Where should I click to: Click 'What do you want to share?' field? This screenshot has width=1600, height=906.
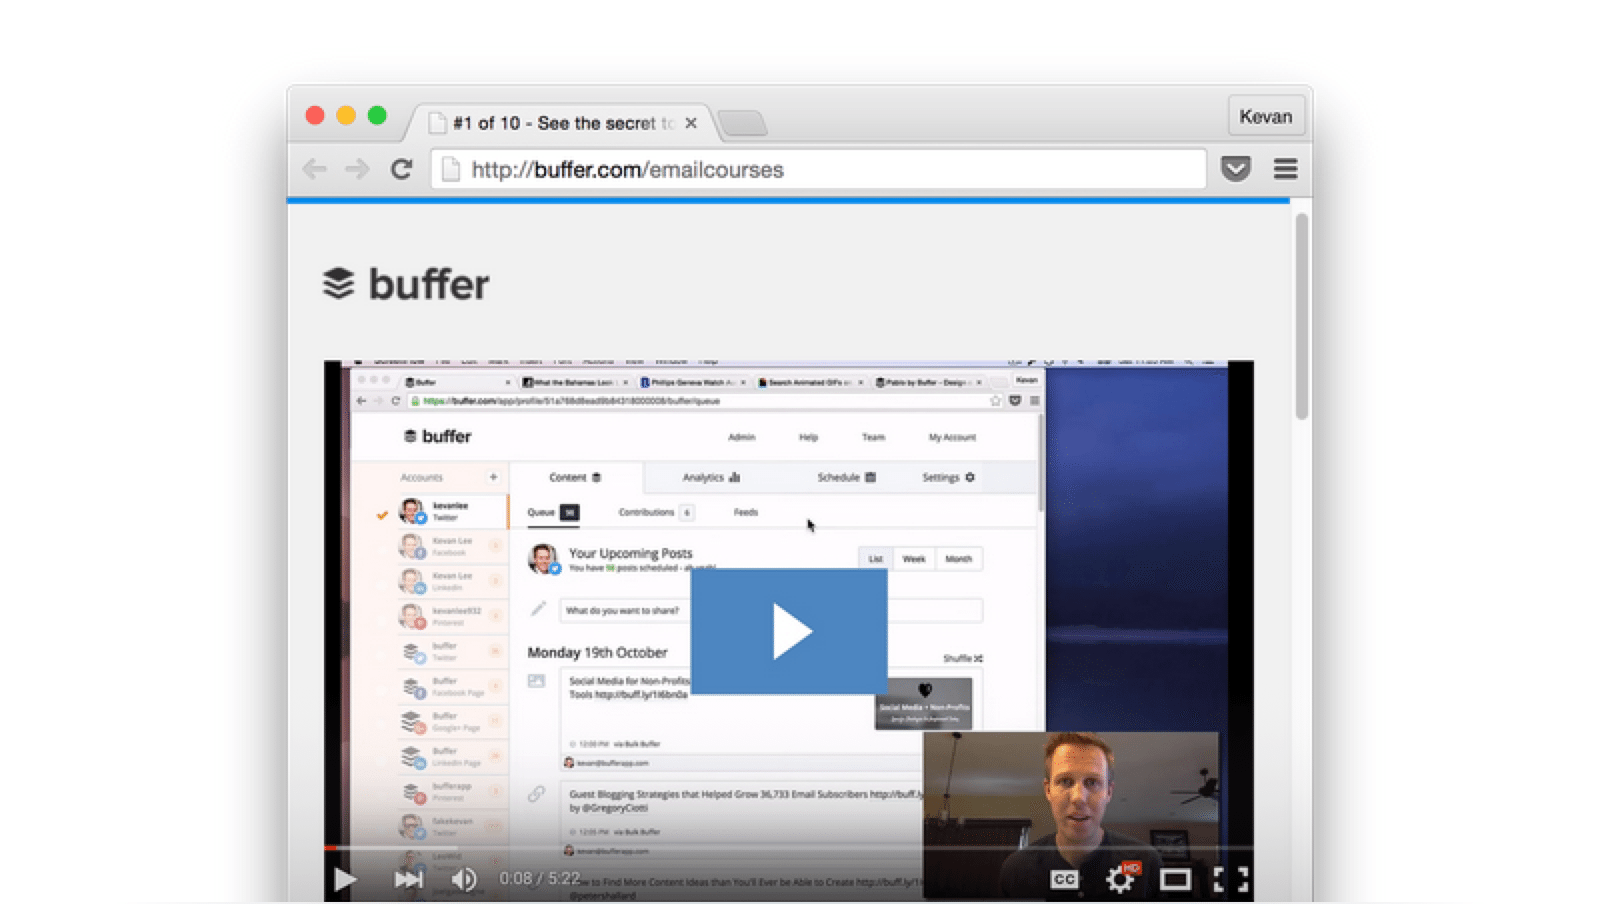771,610
